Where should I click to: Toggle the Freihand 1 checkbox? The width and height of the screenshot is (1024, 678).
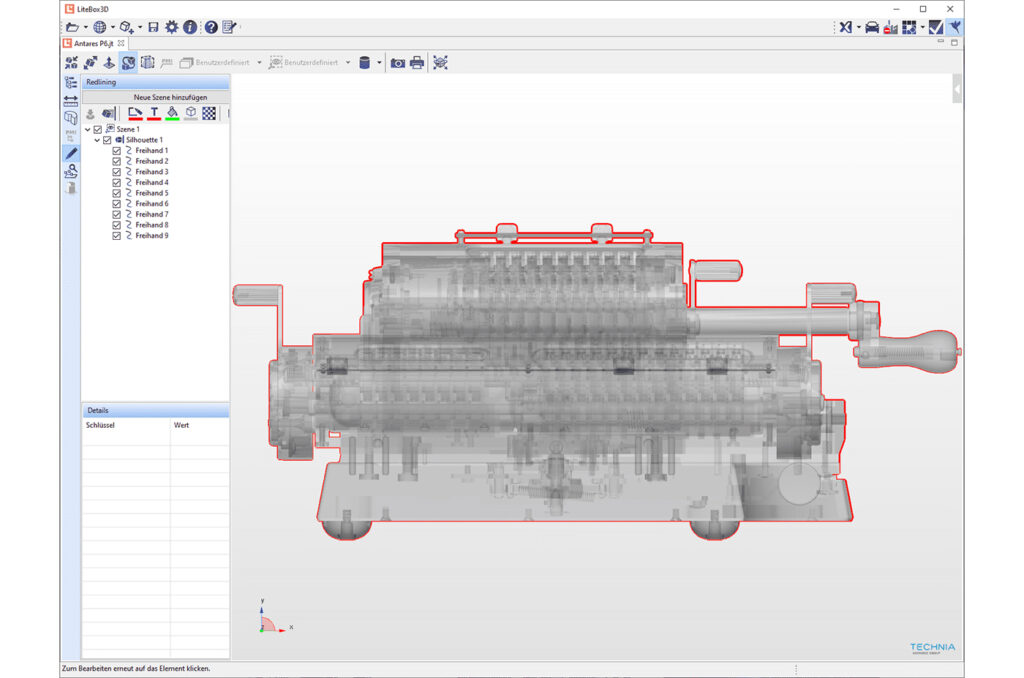117,150
